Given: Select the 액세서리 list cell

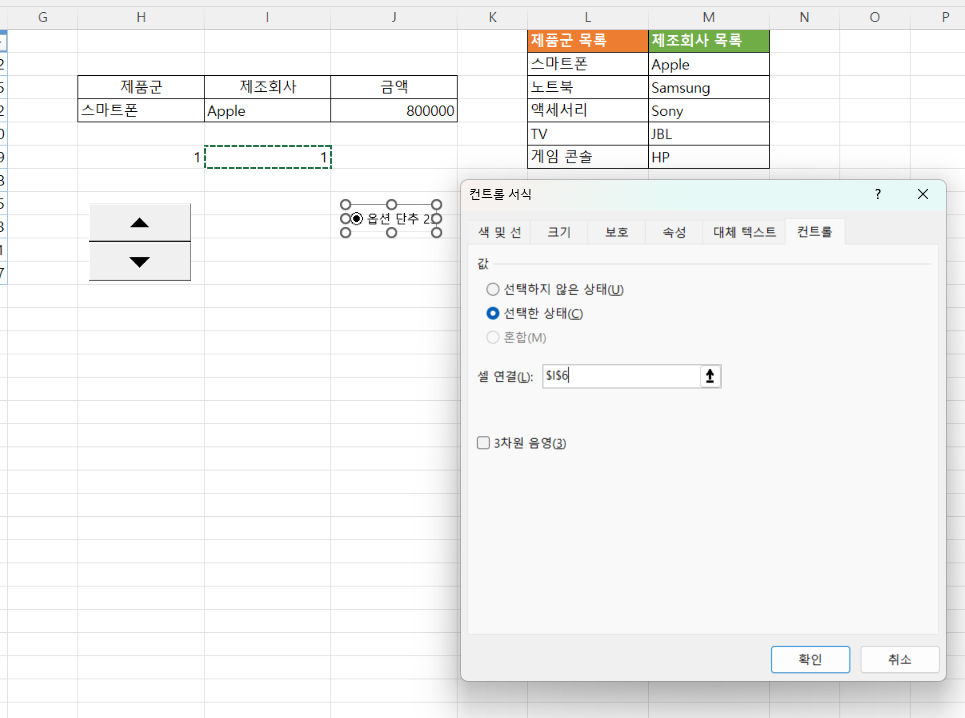Looking at the screenshot, I should (x=588, y=111).
